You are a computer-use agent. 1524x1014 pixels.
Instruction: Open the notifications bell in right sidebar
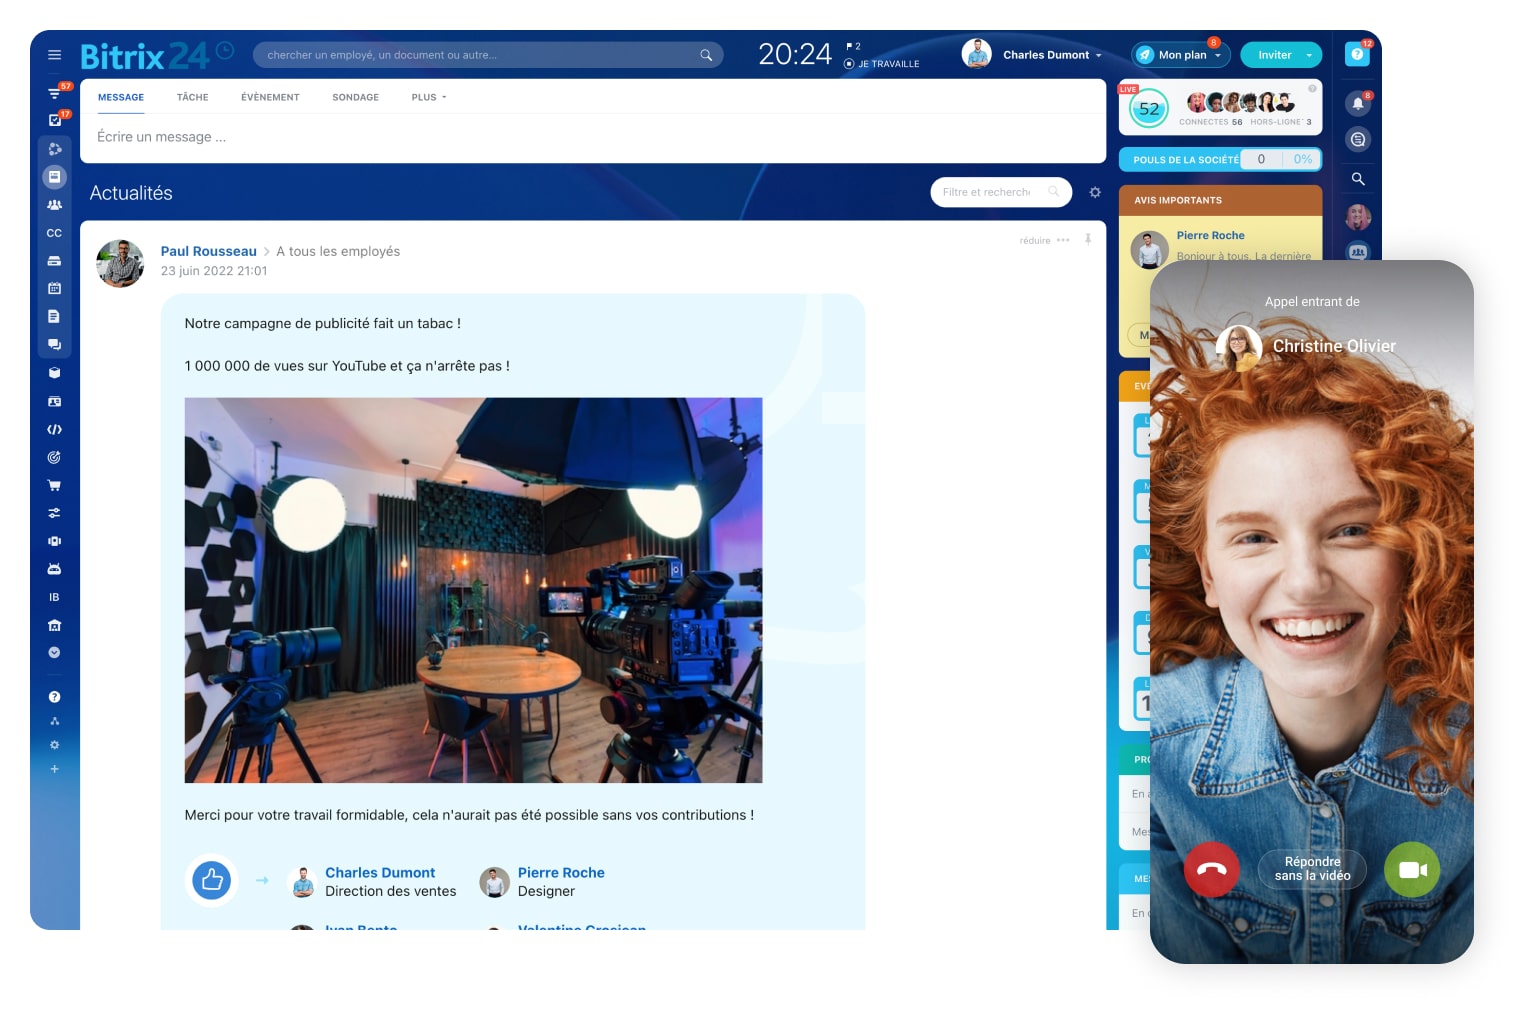(1357, 103)
